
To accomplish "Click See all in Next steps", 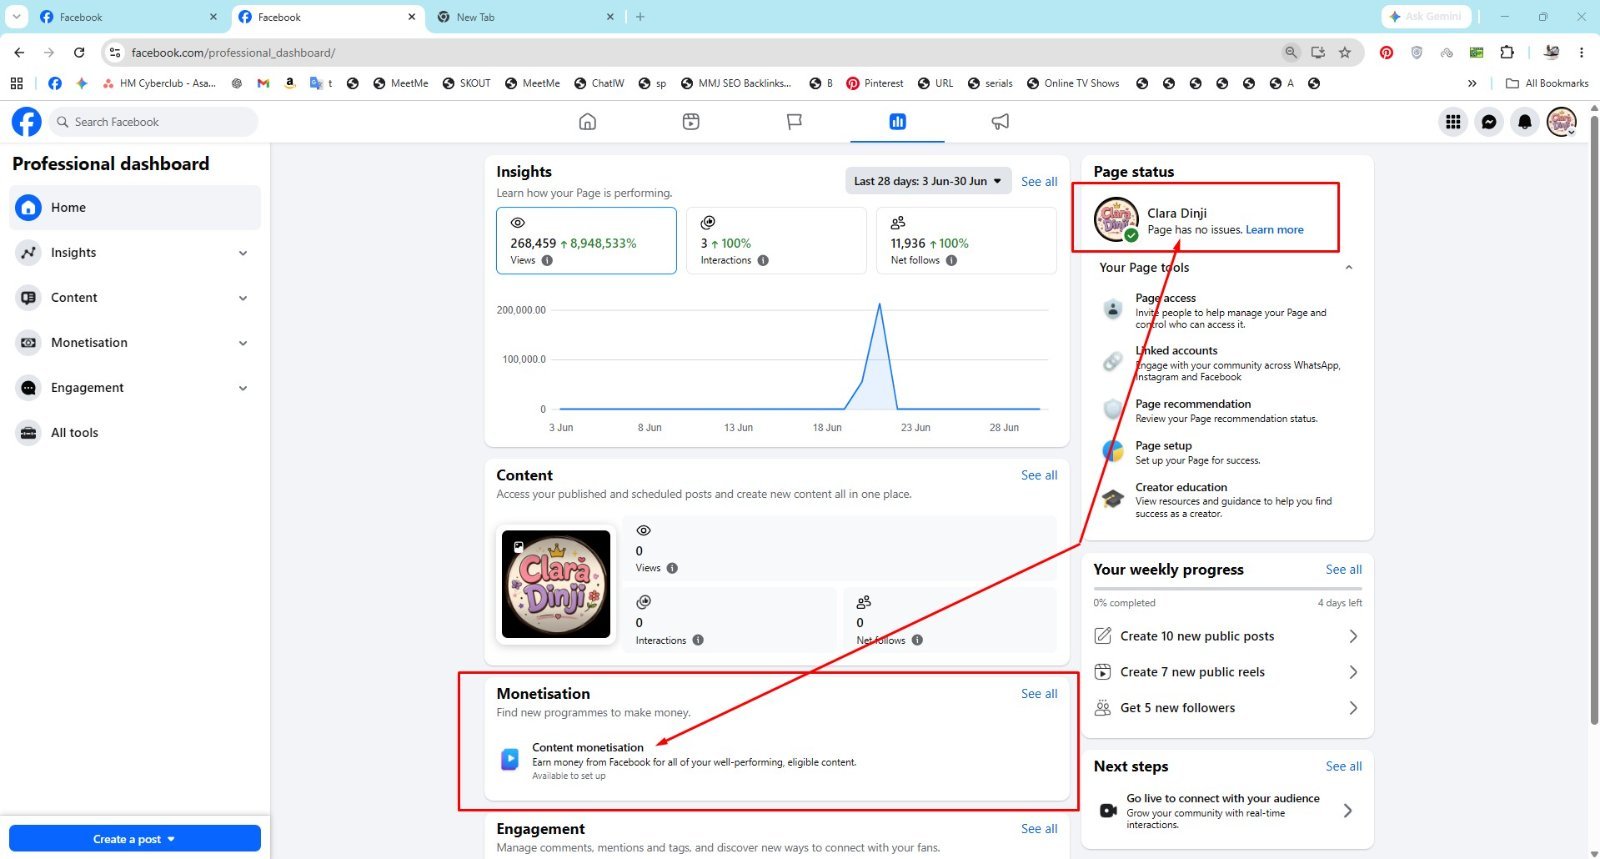I will click(1344, 767).
